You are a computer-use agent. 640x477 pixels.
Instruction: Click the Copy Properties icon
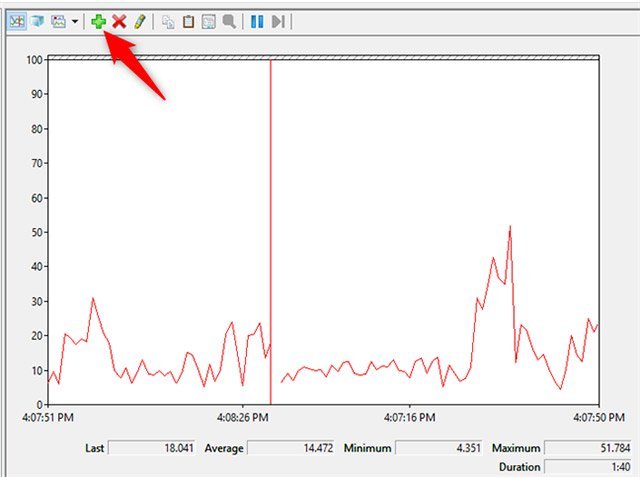tap(168, 20)
